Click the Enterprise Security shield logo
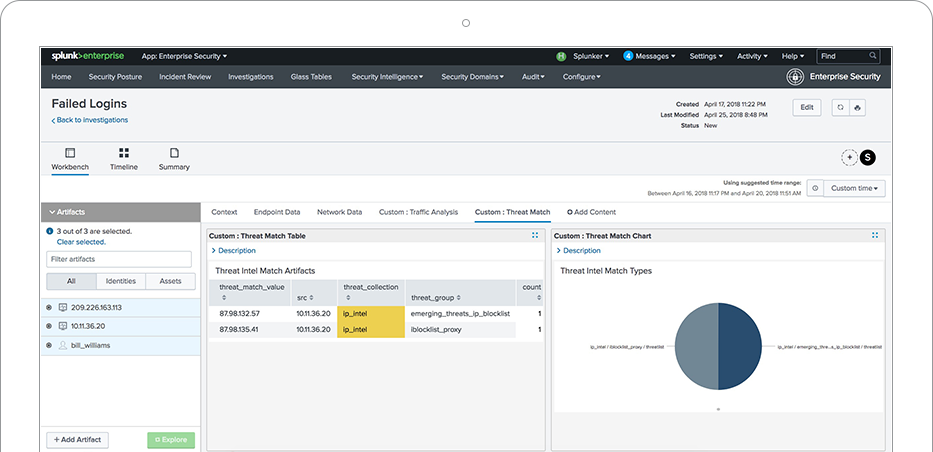Image resolution: width=933 pixels, height=452 pixels. [x=795, y=77]
